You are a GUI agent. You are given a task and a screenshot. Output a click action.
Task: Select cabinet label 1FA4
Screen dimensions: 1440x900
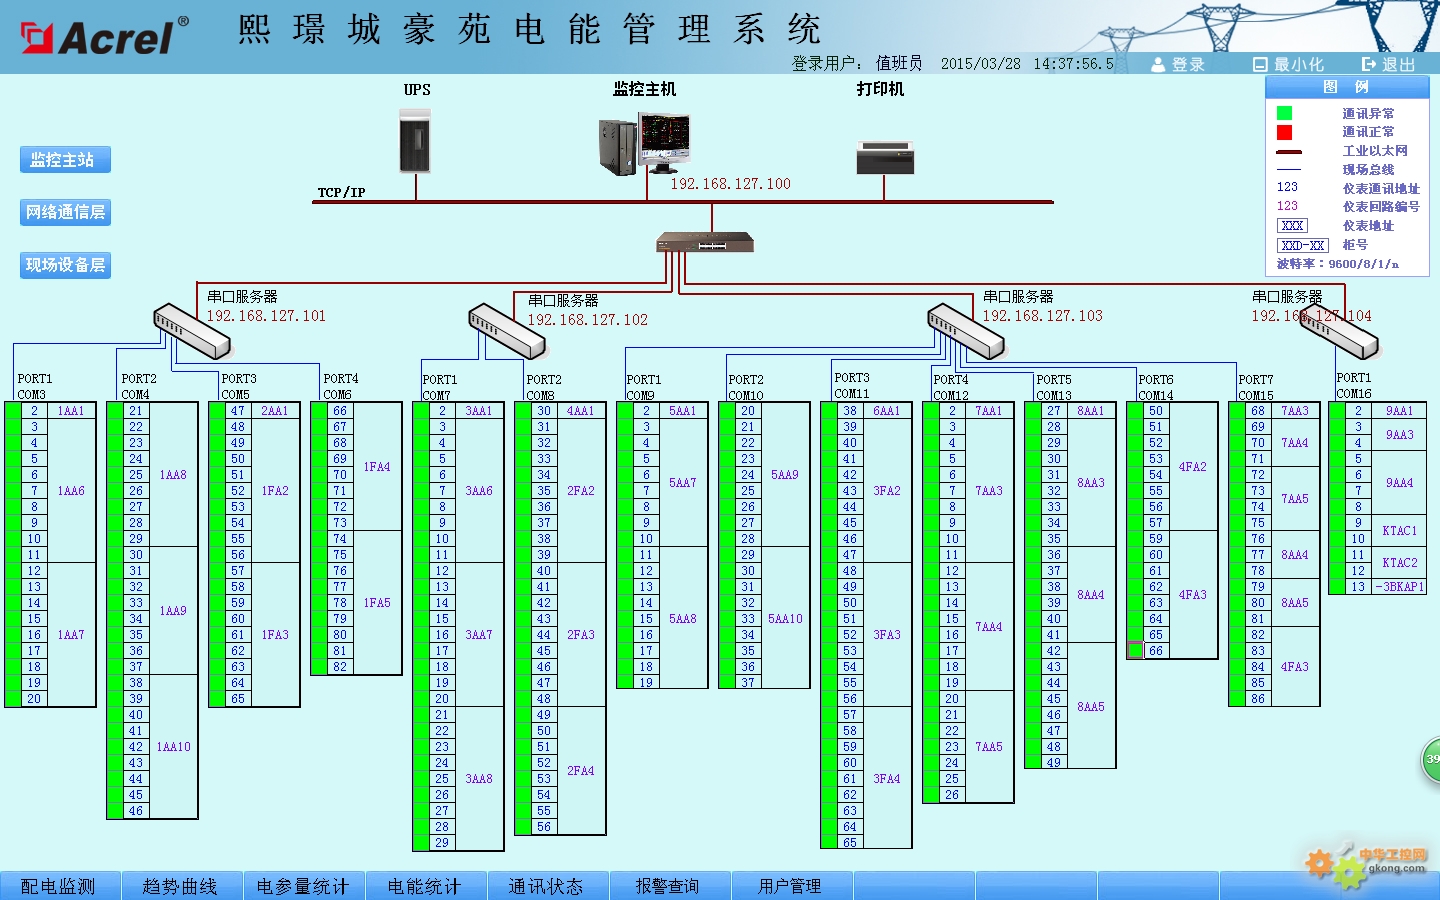[377, 467]
